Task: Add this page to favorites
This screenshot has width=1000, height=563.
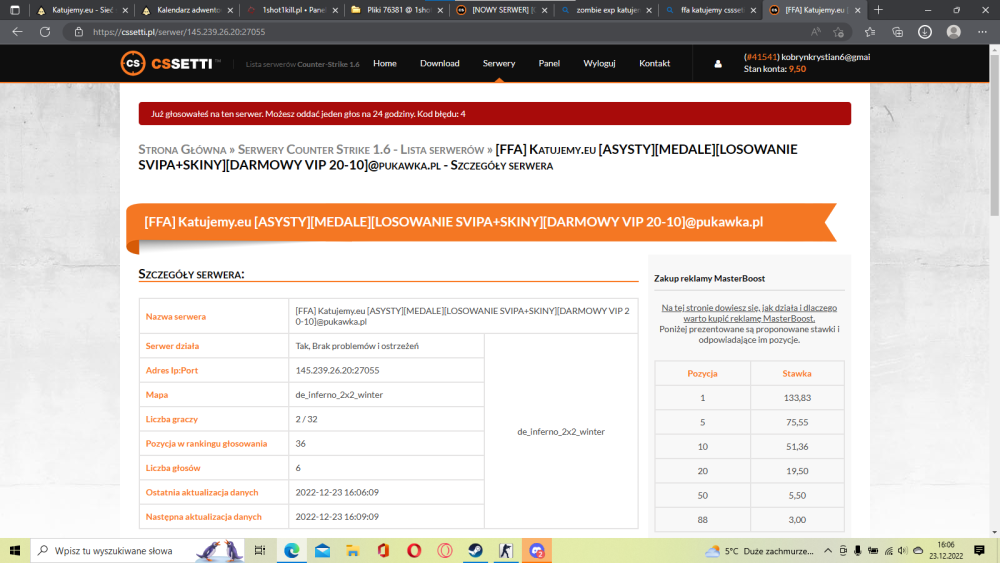Action: tap(839, 32)
